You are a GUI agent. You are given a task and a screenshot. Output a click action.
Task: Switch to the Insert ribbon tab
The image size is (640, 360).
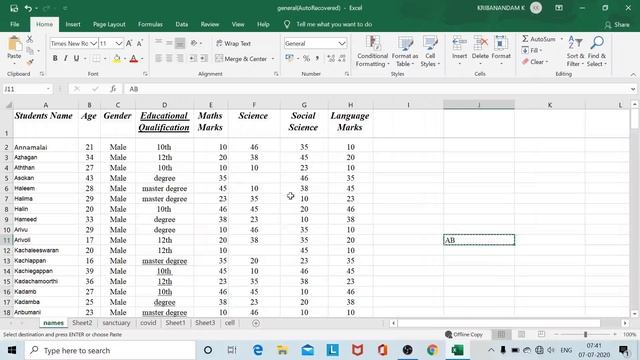[x=73, y=24]
